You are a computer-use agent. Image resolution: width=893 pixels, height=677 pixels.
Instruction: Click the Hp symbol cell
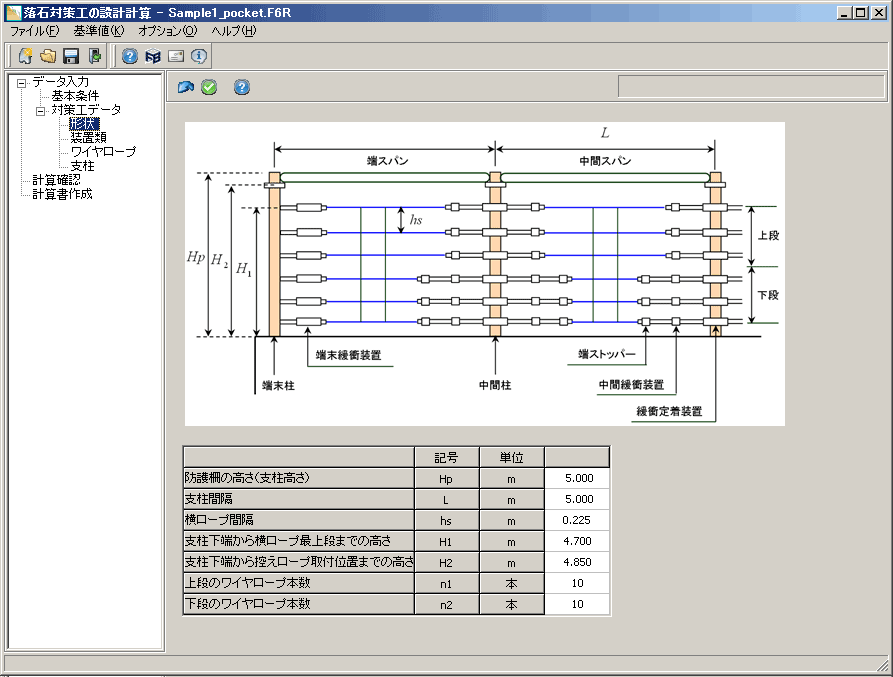(446, 478)
